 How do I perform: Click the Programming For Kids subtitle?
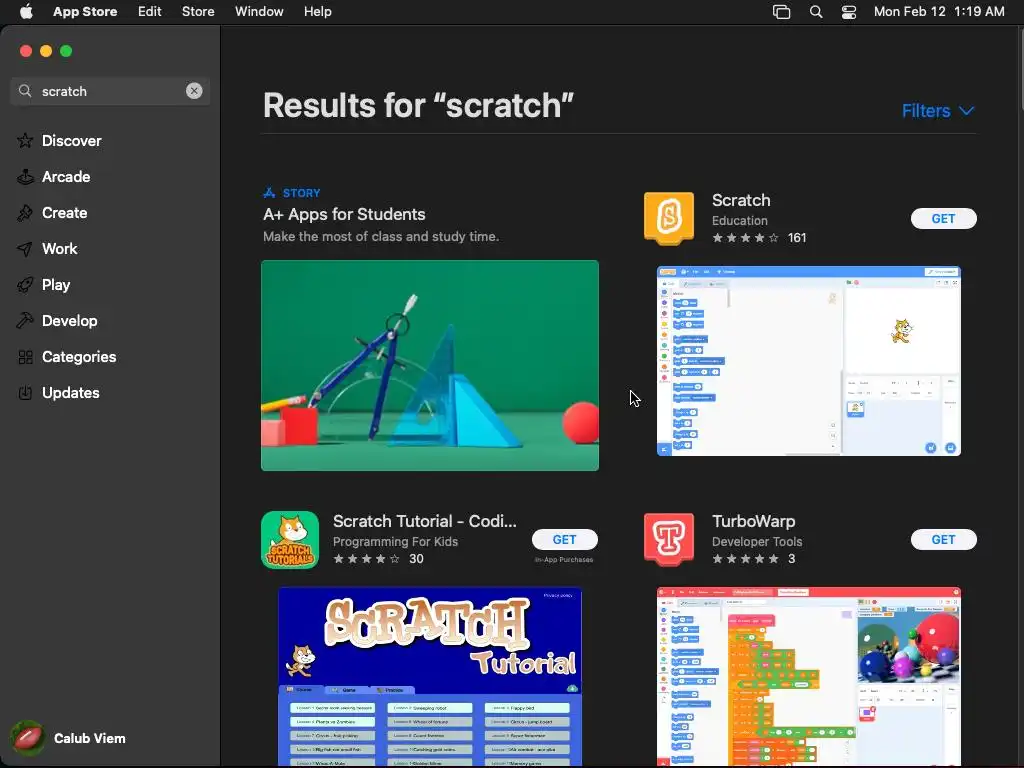pos(395,541)
